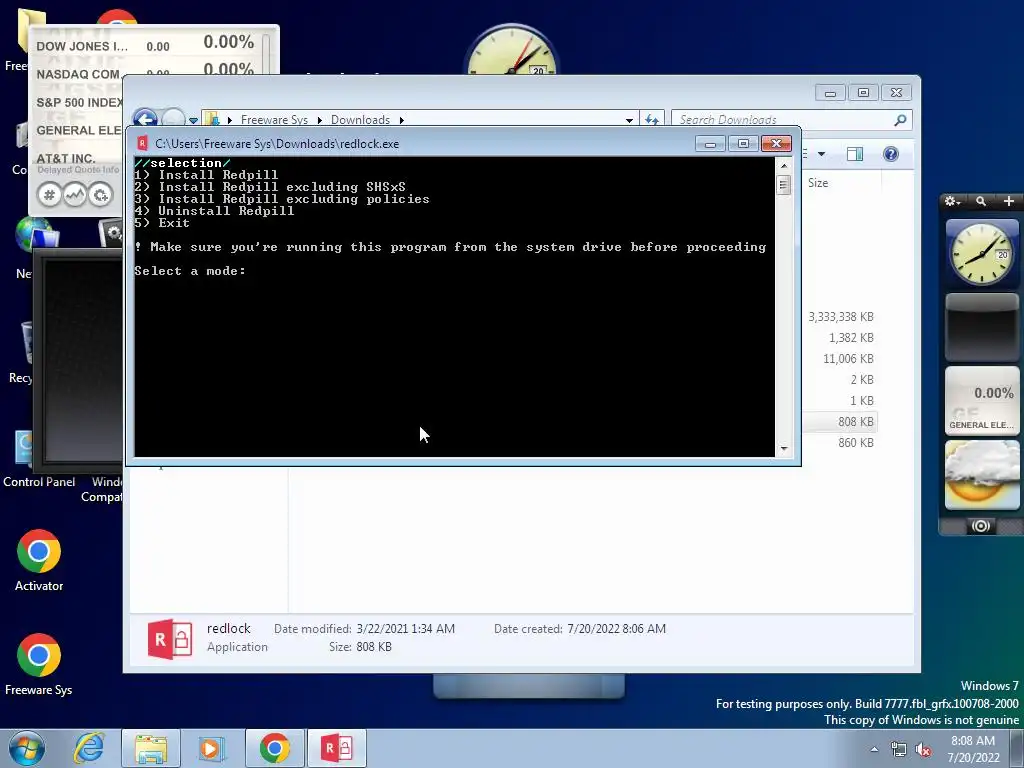Select the file sized 860 KB

pyautogui.click(x=856, y=443)
